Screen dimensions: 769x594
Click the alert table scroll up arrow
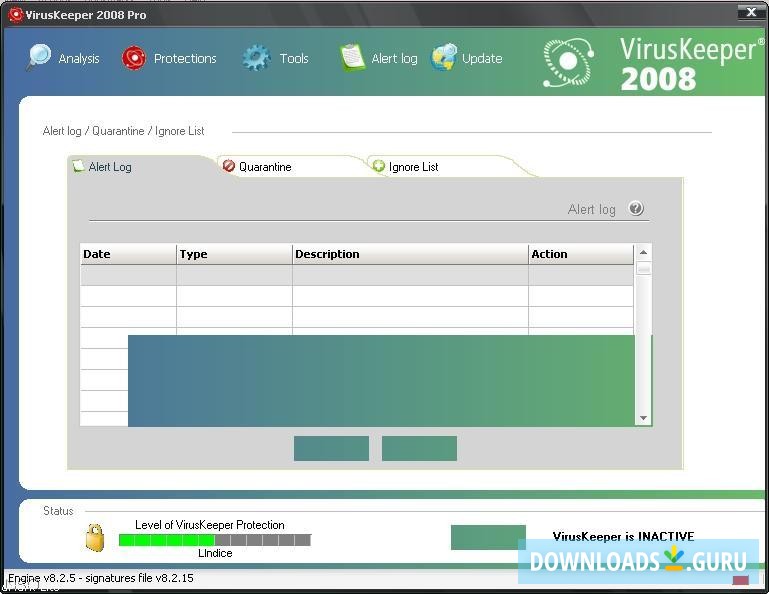click(643, 253)
